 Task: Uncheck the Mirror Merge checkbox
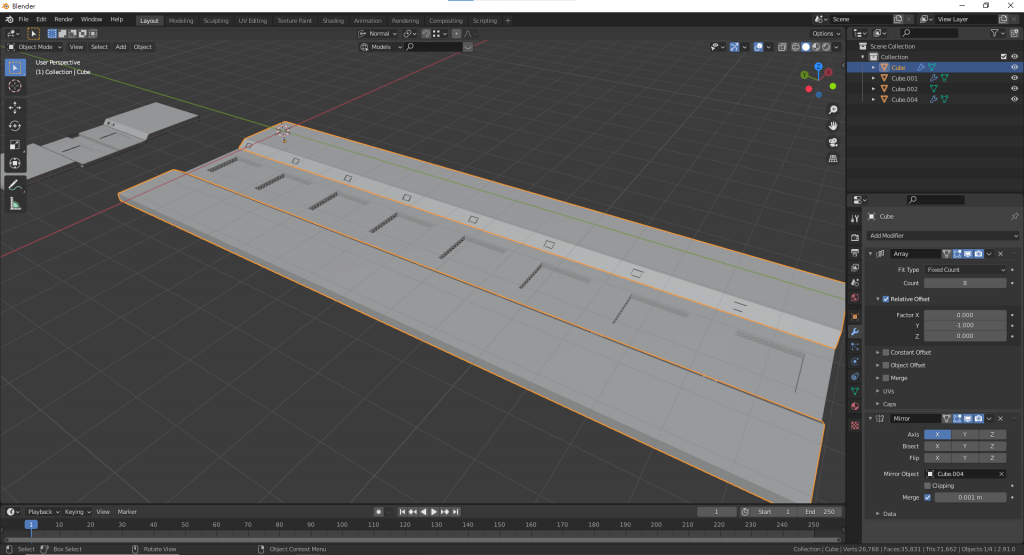pyautogui.click(x=927, y=498)
